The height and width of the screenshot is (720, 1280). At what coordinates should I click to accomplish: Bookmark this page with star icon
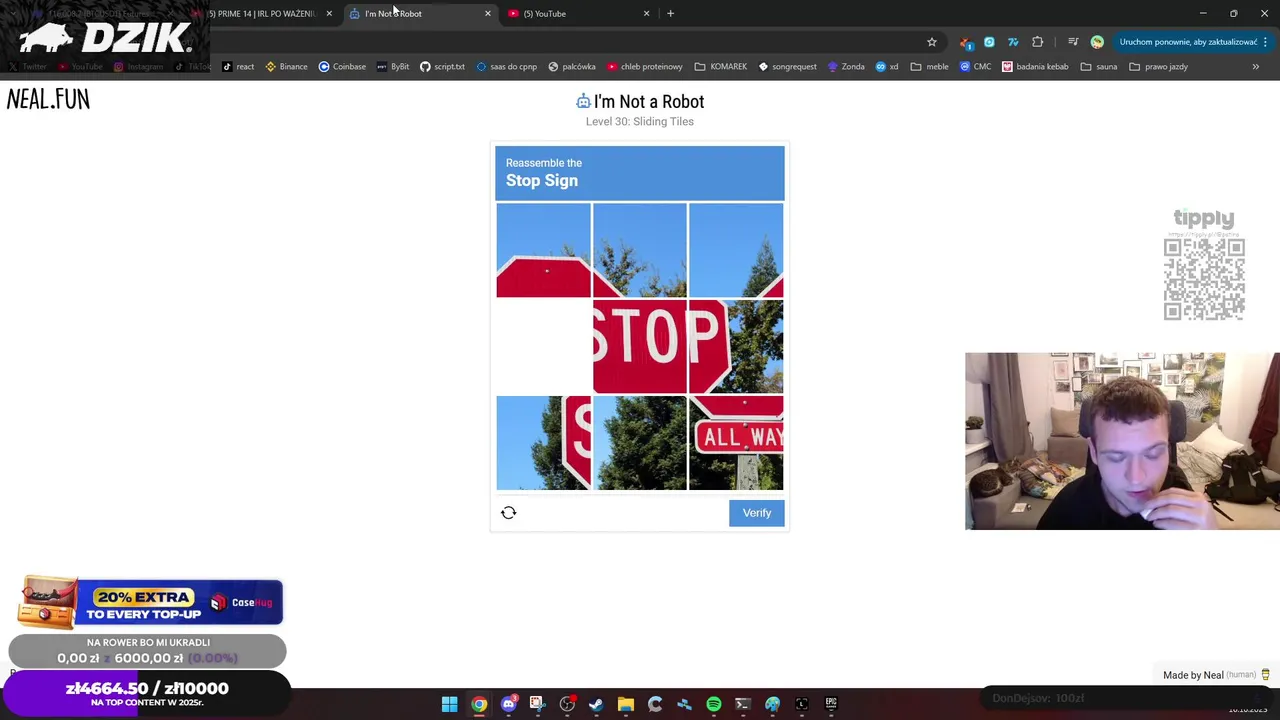[x=932, y=42]
